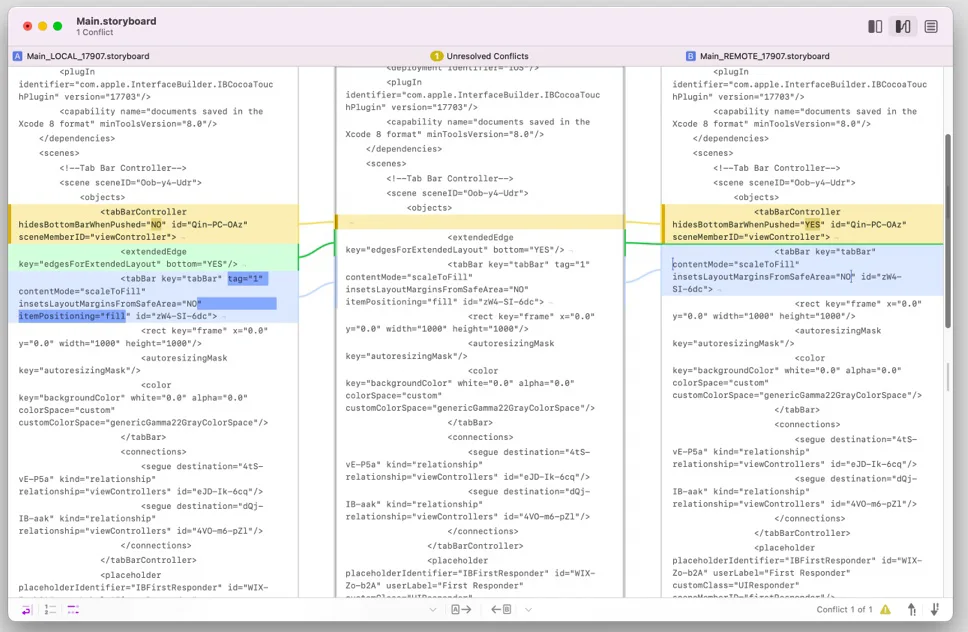Select the yellow conflict block in remote pane
The image size is (968, 632).
(x=803, y=224)
